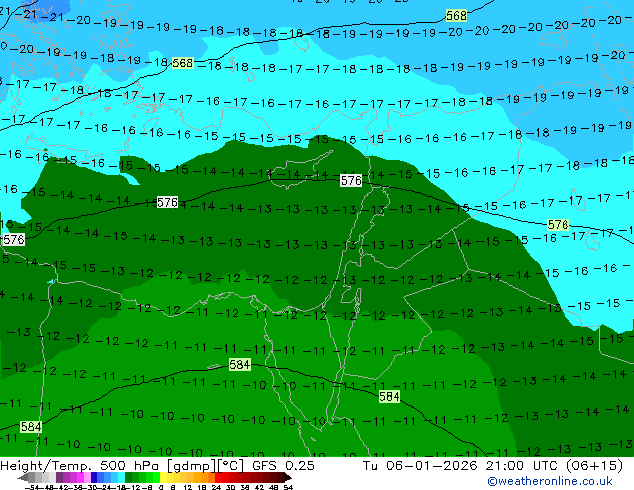
Task: Click the 576 label at the left map edge
Action: 13,239
